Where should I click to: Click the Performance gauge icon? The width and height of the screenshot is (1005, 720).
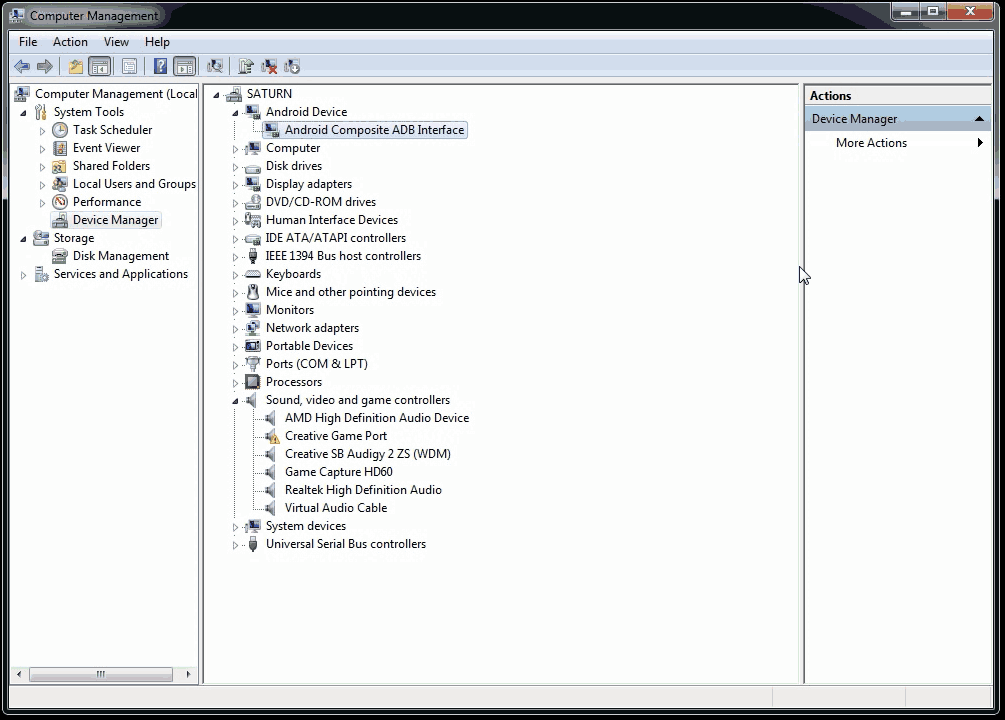(x=60, y=202)
